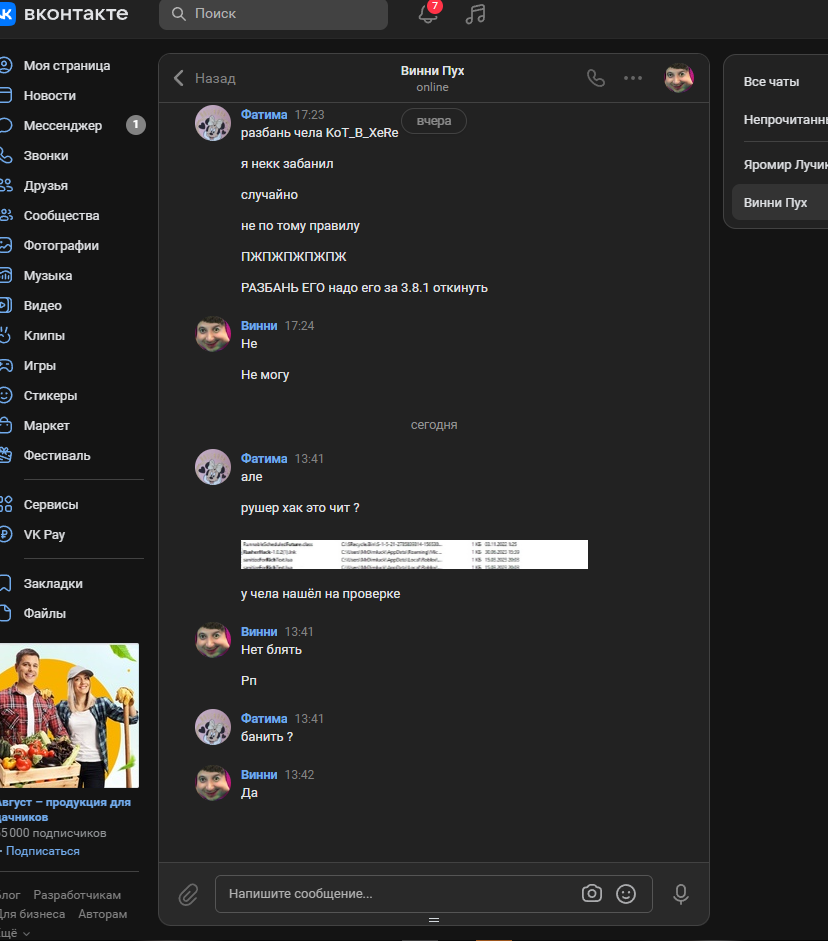Expand the Ещё footer dropdown
This screenshot has width=828, height=941.
pyautogui.click(x=14, y=932)
